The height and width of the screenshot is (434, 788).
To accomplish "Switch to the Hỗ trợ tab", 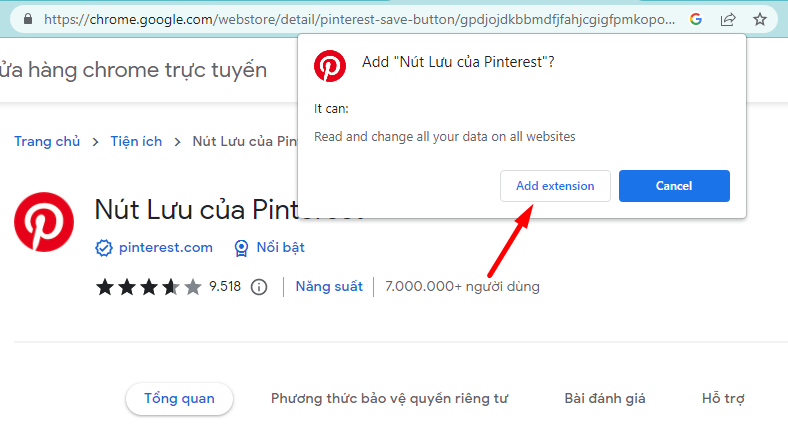I will coord(723,398).
